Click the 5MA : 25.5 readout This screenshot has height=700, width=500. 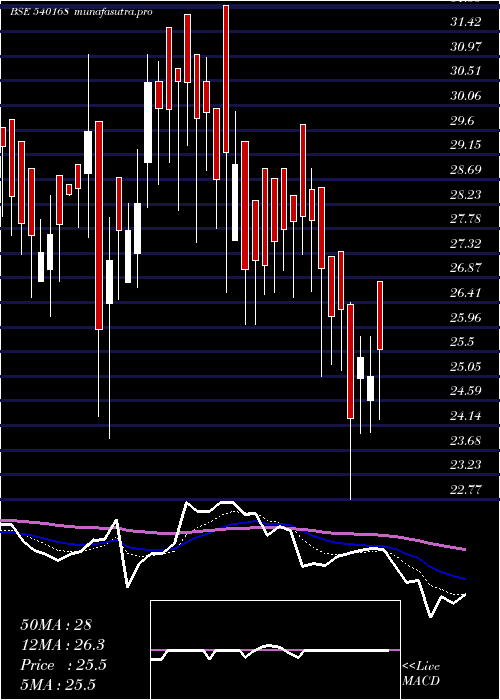58,685
